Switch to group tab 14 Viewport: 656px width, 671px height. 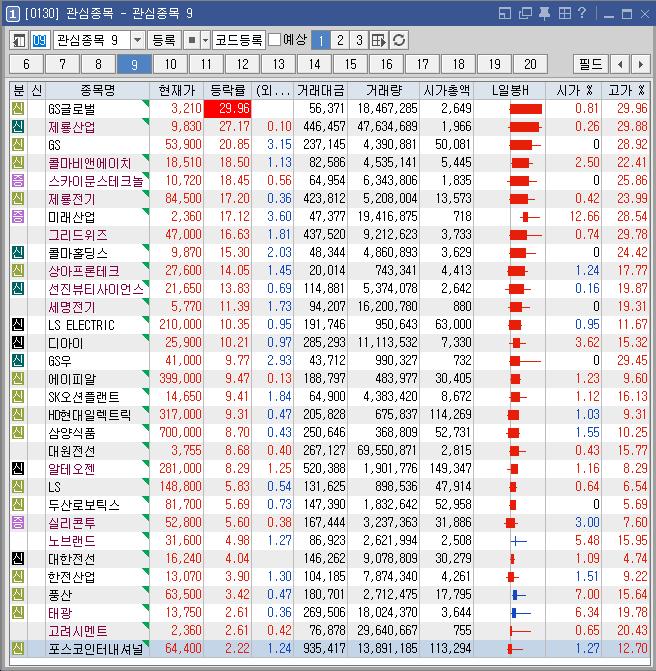[315, 64]
